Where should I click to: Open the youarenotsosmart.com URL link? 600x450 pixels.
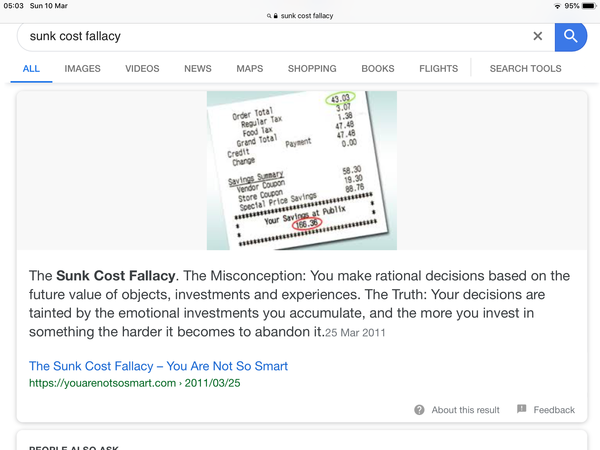coord(135,383)
